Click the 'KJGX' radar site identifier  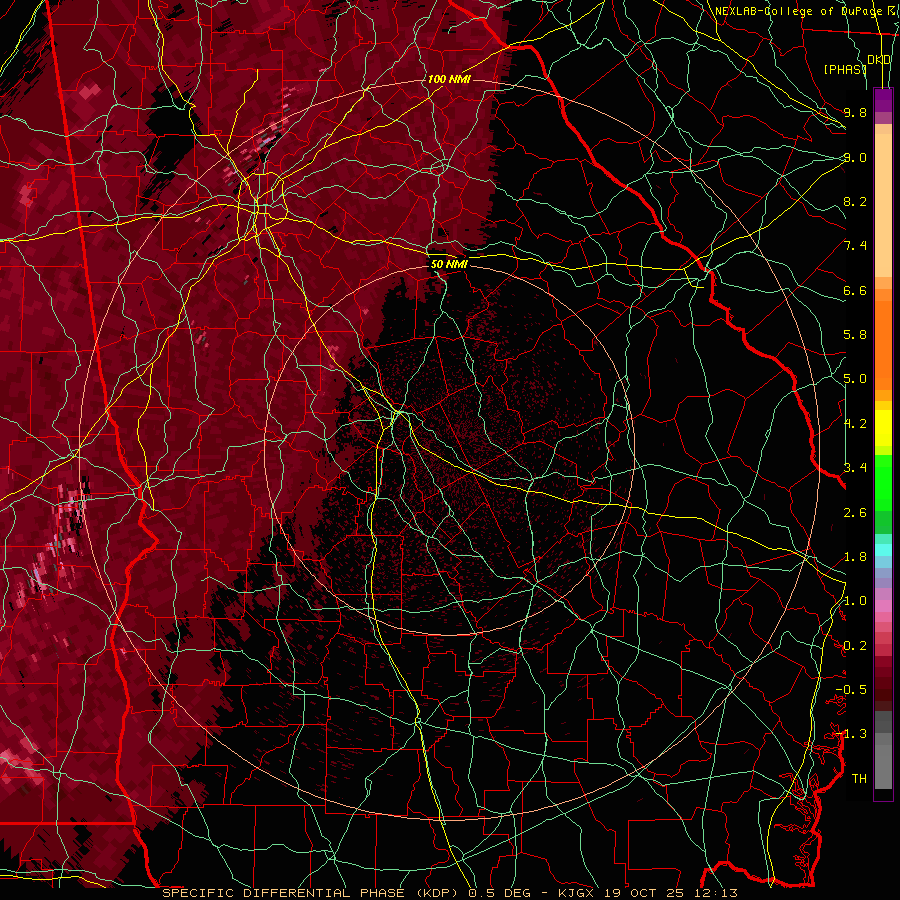point(577,893)
